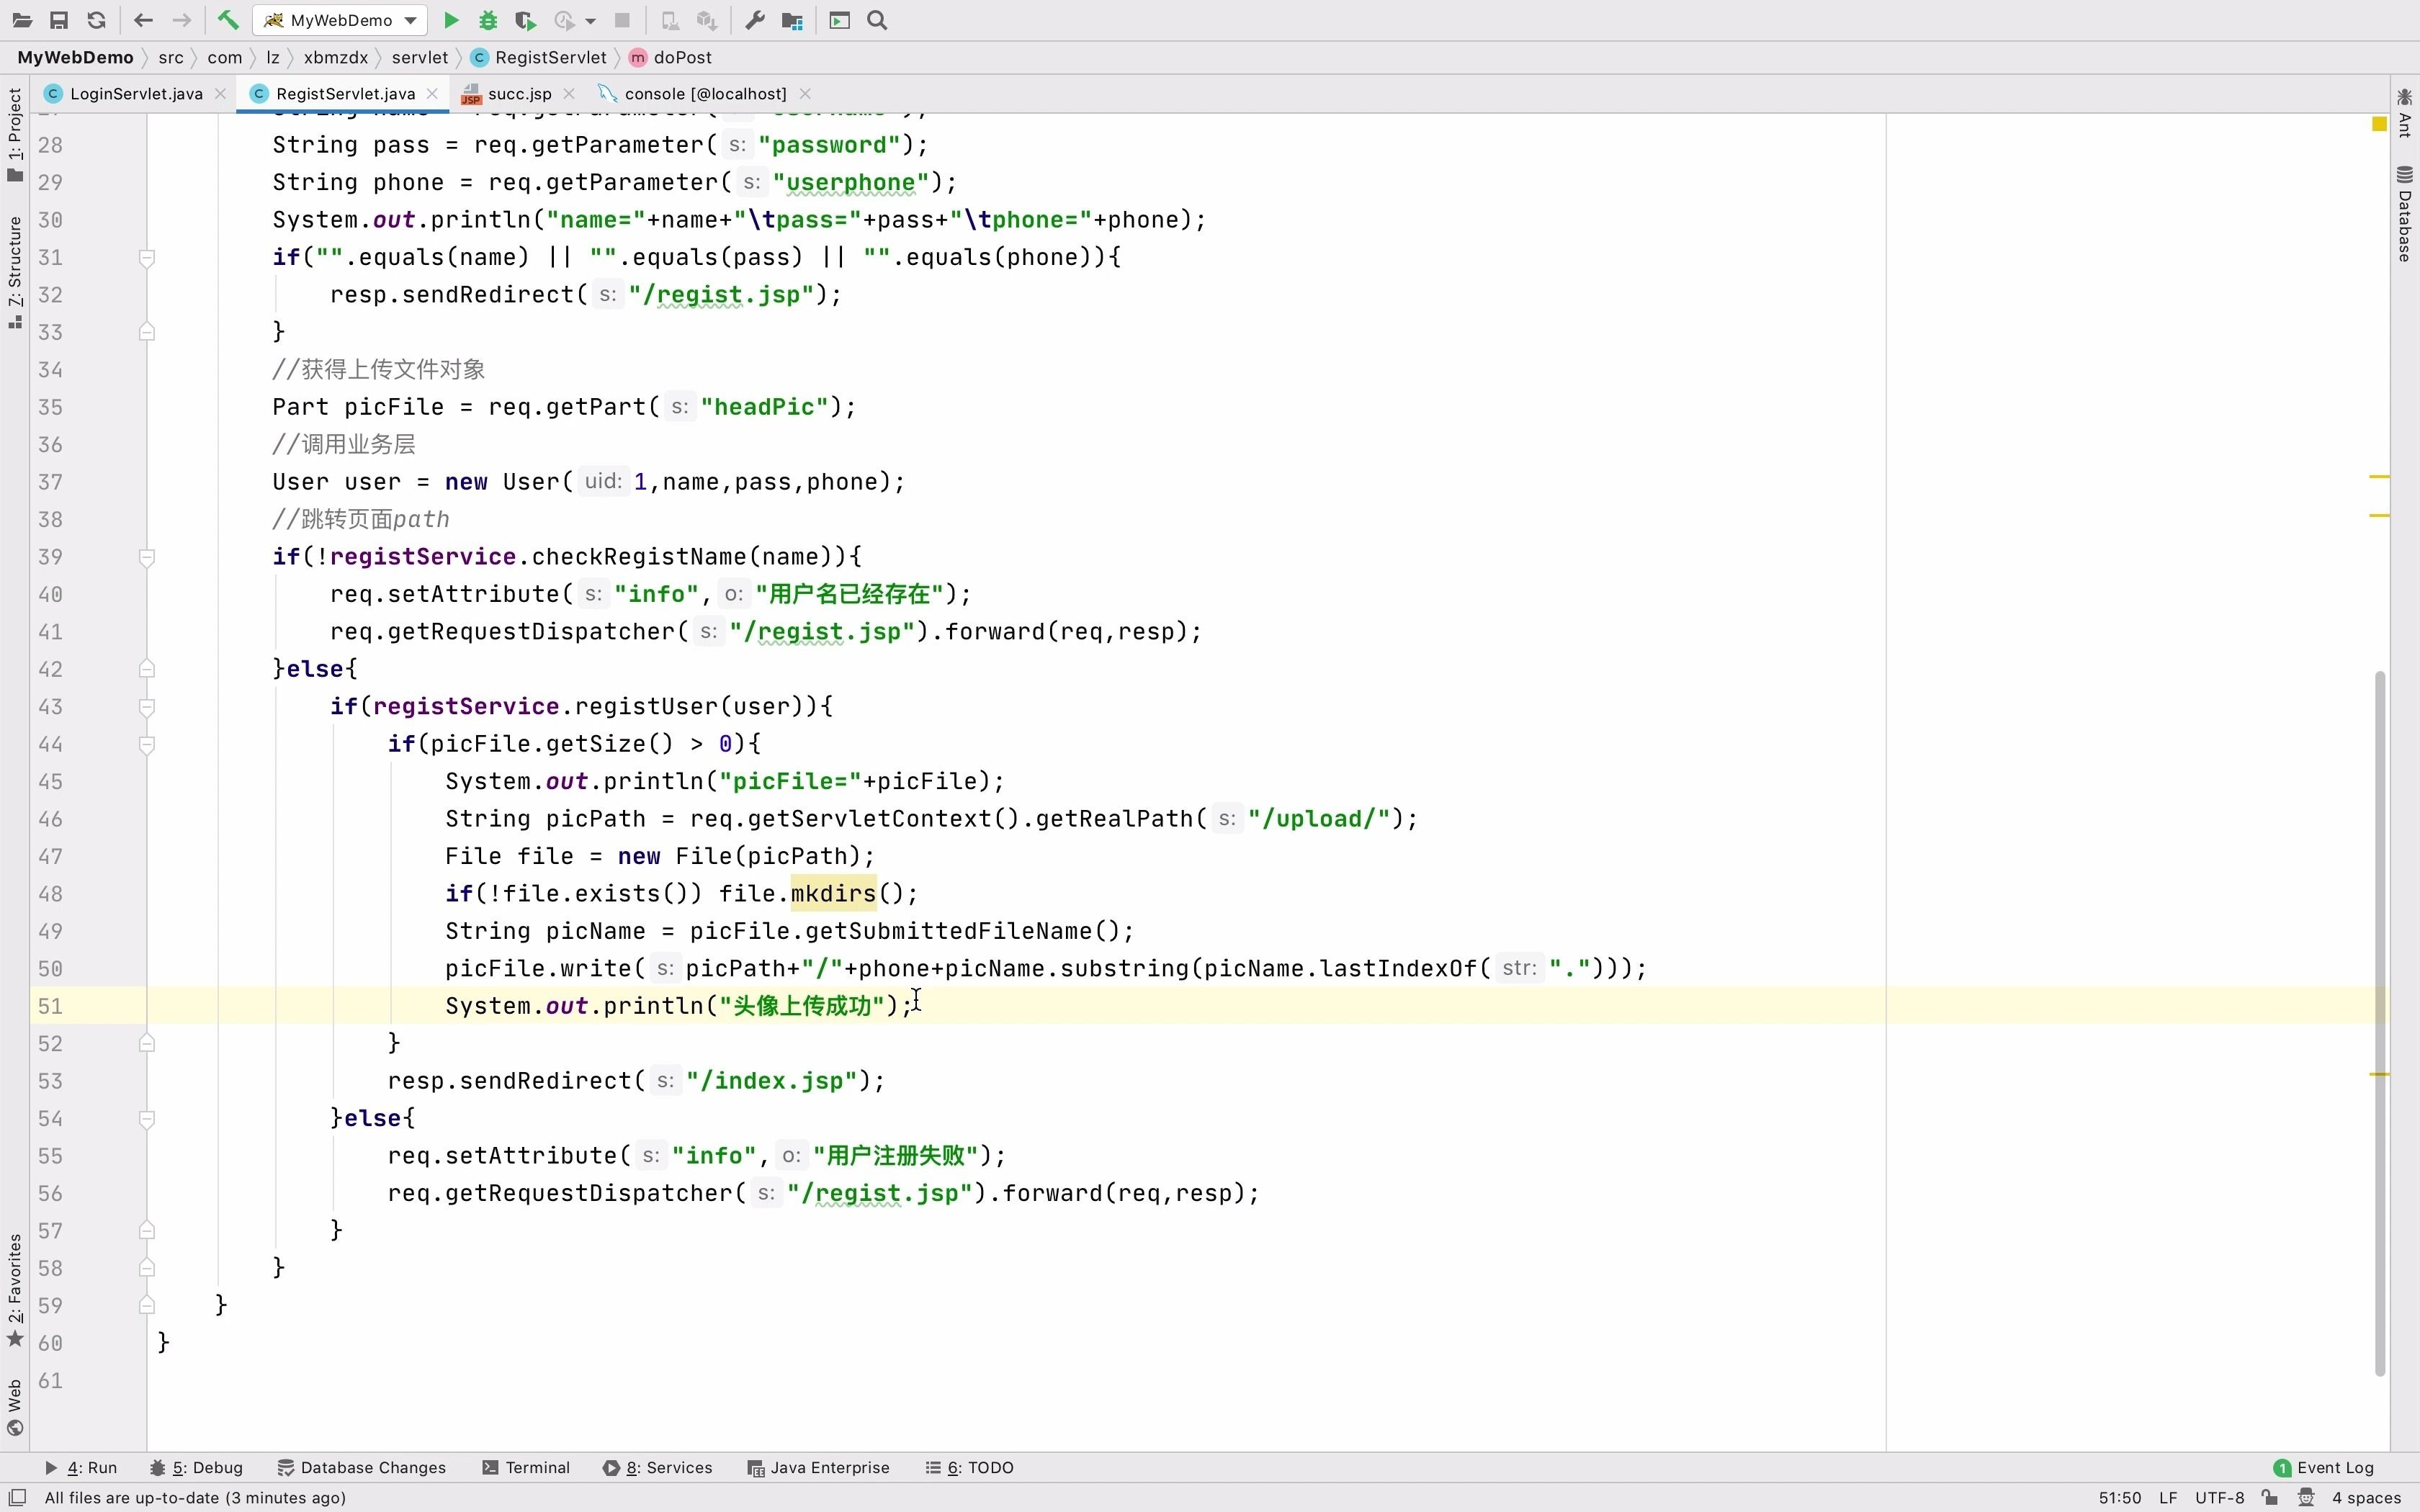Open the Event Log
The width and height of the screenshot is (2420, 1512).
(2324, 1467)
